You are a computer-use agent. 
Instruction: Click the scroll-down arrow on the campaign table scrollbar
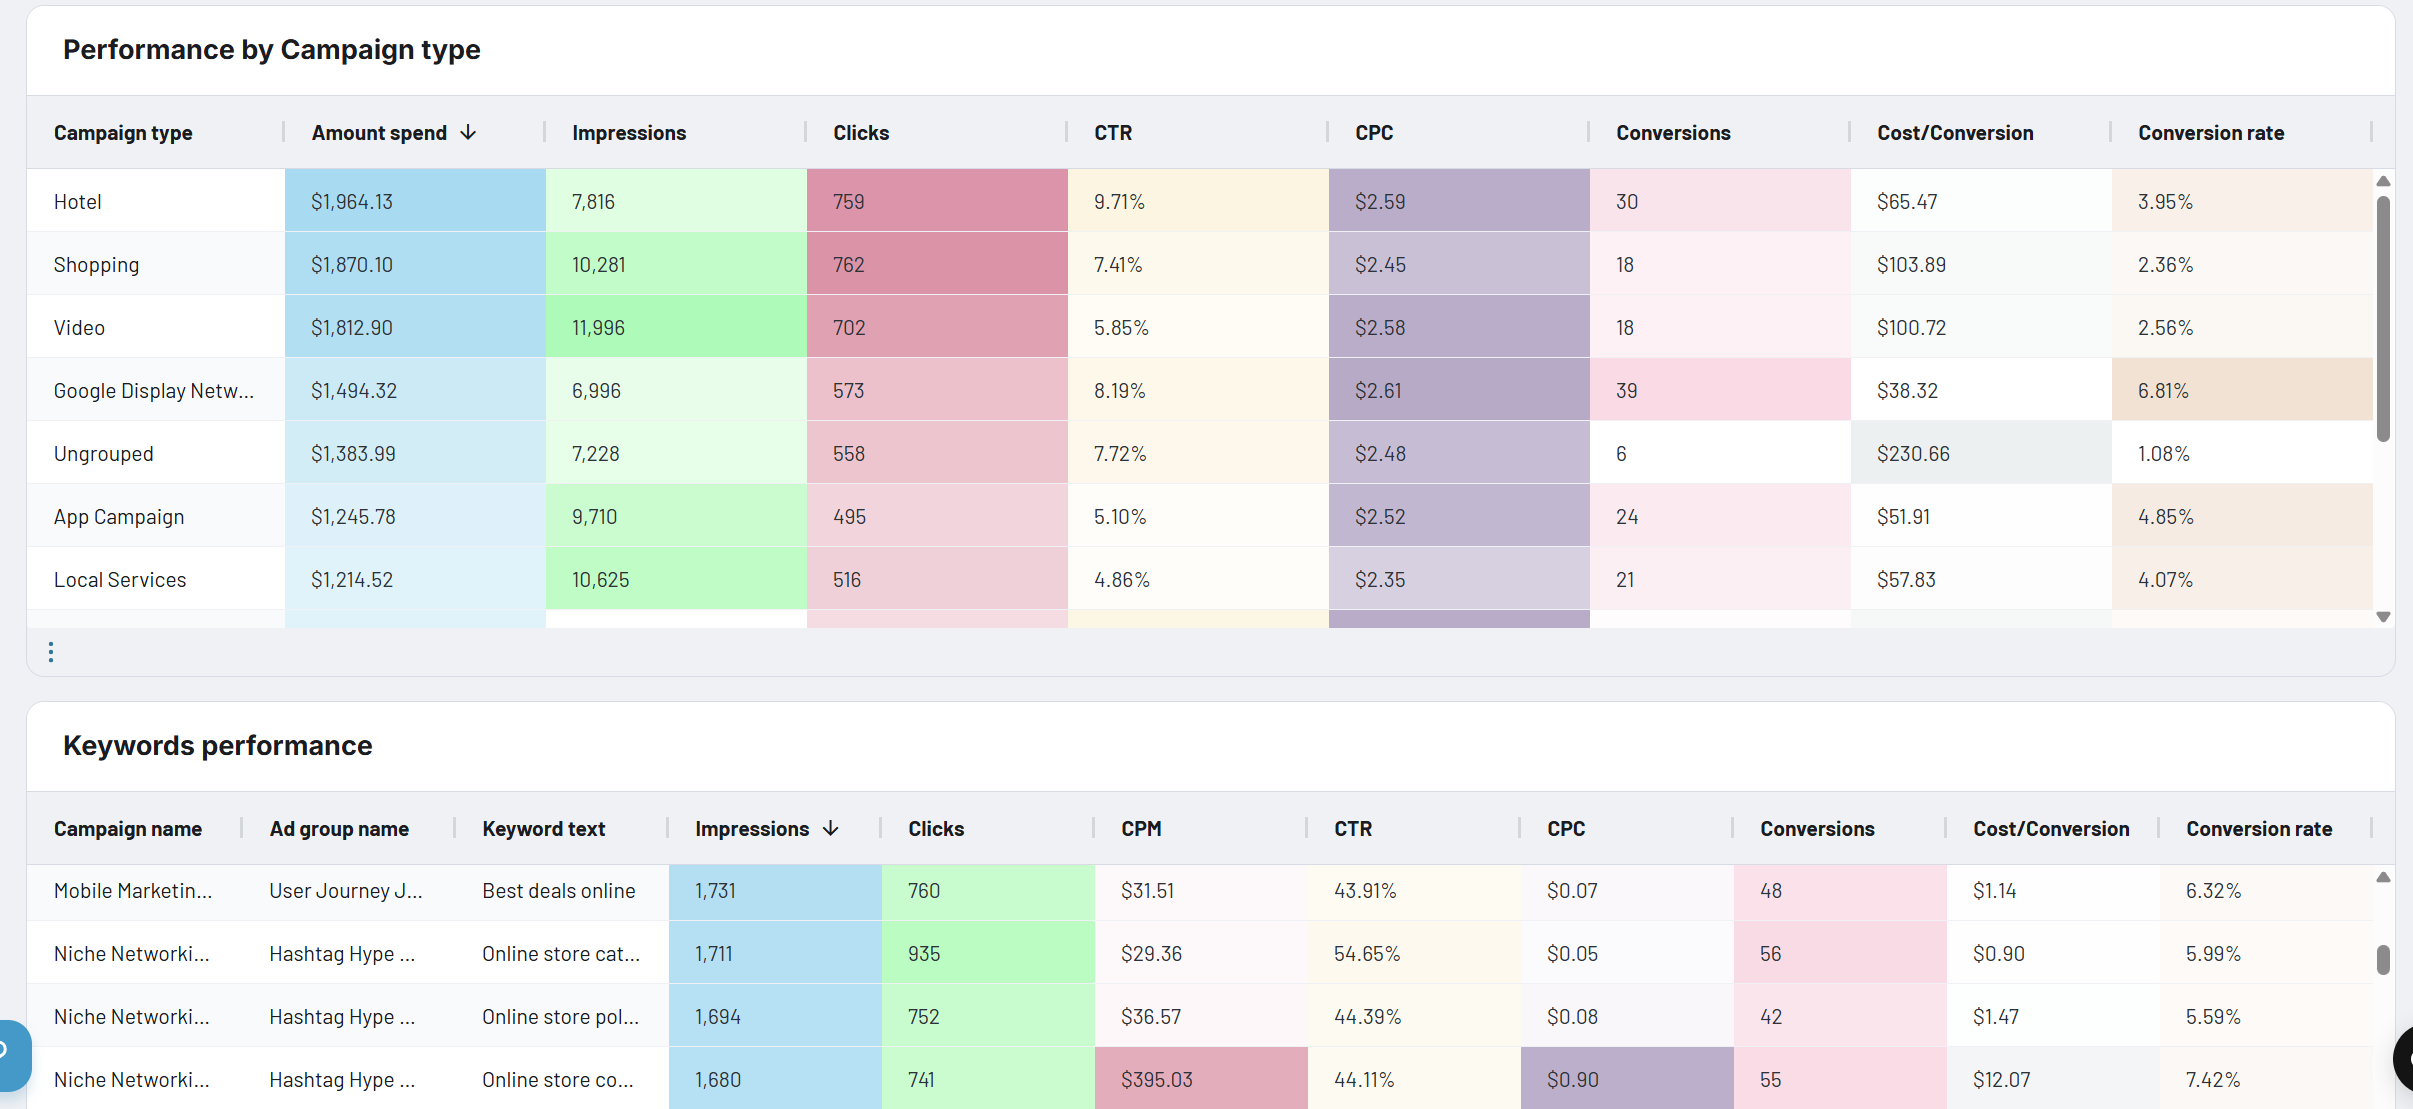tap(2384, 617)
